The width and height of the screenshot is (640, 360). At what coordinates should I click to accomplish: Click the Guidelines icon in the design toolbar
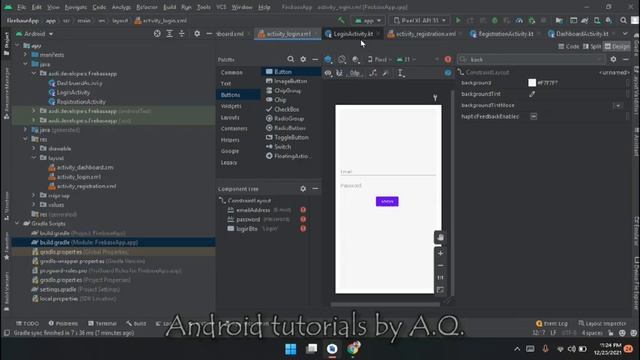click(x=401, y=73)
